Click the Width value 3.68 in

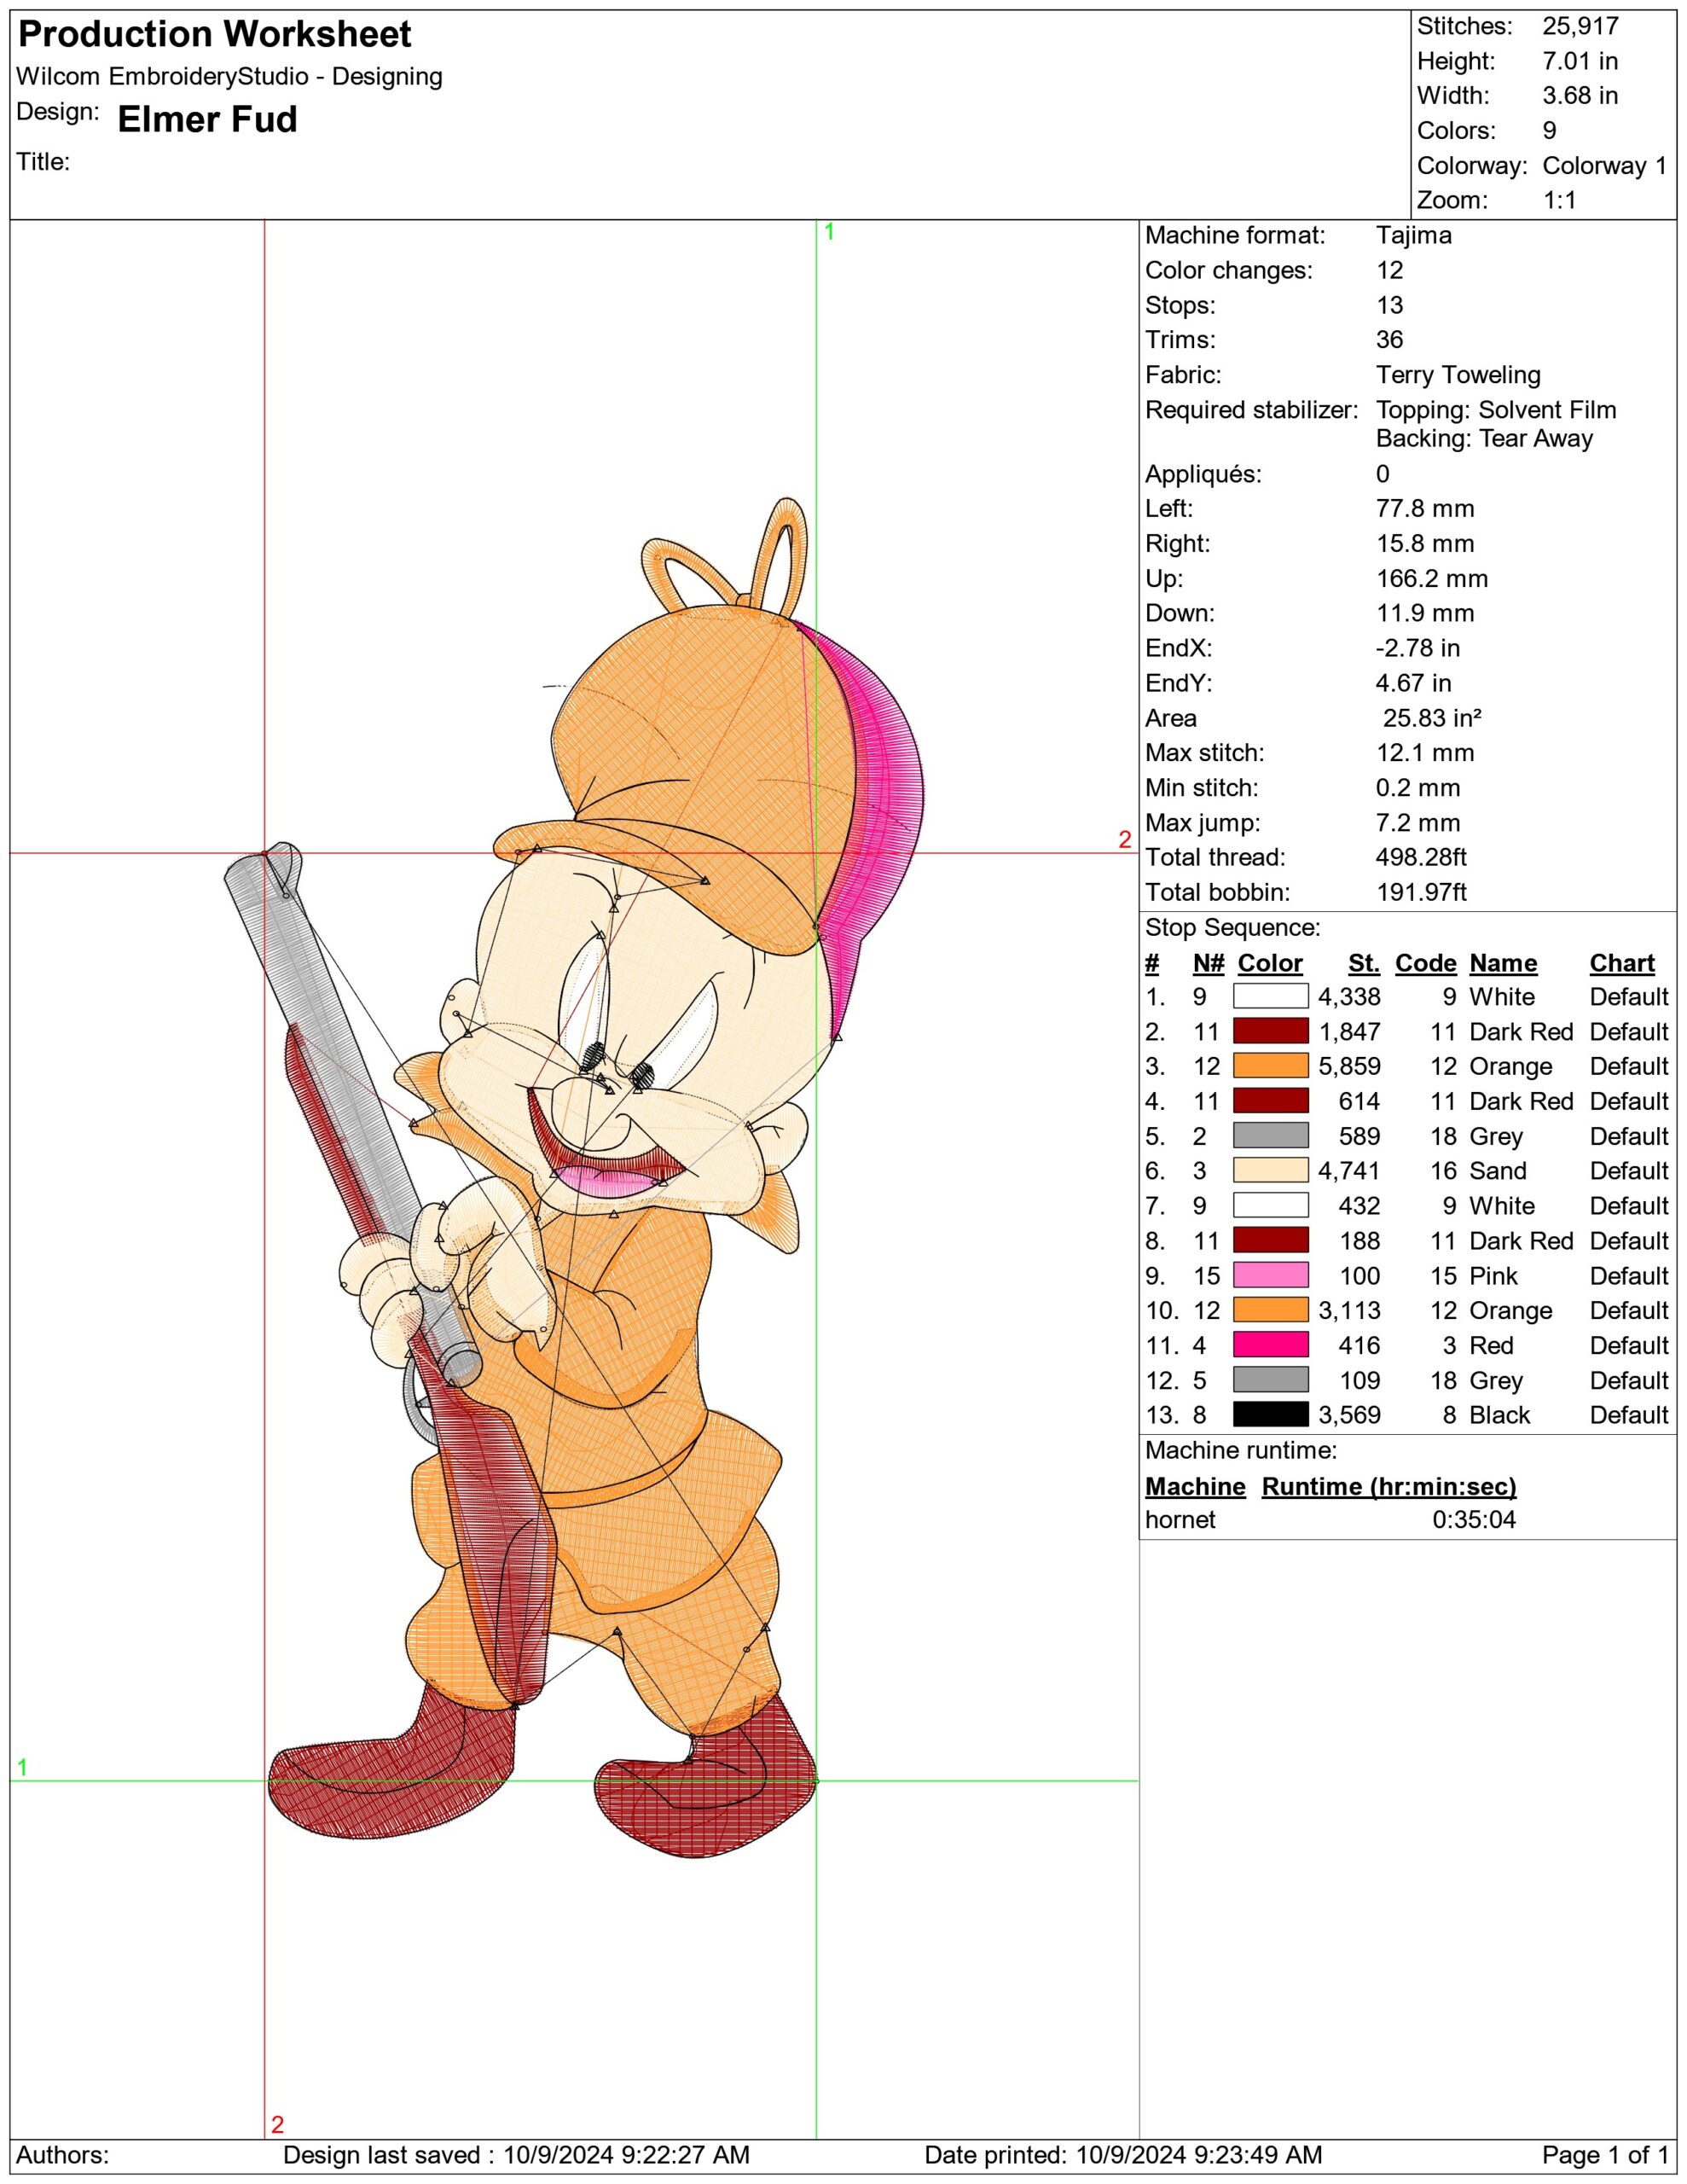click(x=1580, y=96)
